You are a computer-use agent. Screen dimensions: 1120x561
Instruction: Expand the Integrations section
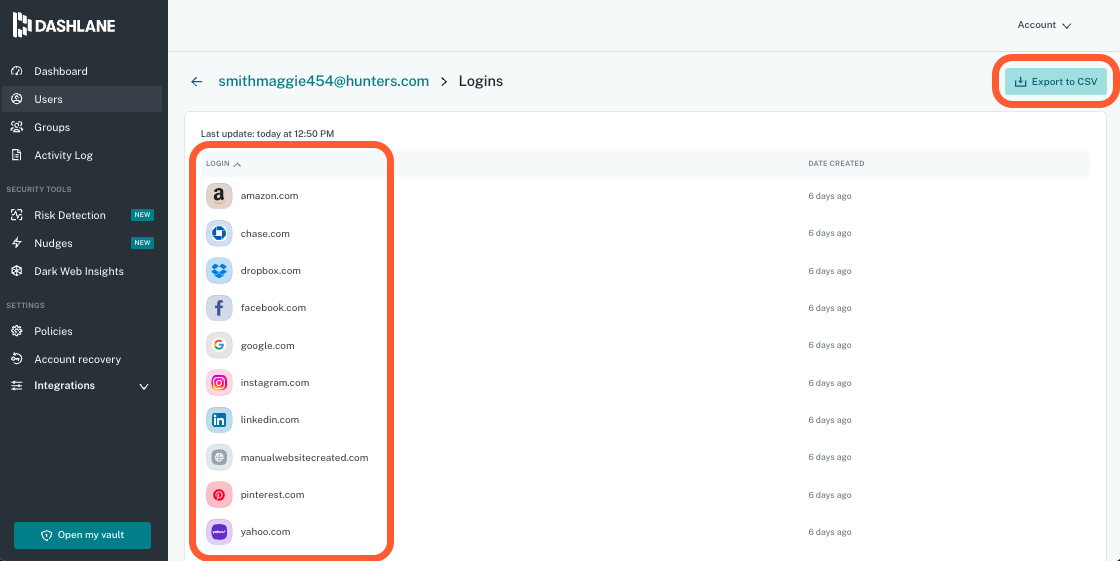80,386
